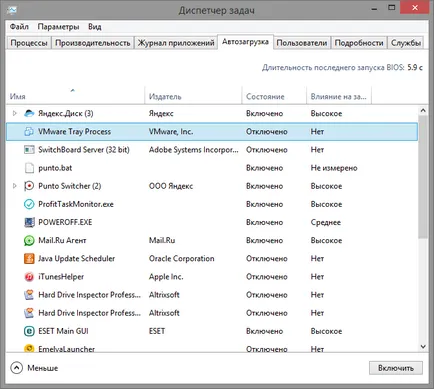Click the Меньше label to show fewer details

click(x=43, y=368)
